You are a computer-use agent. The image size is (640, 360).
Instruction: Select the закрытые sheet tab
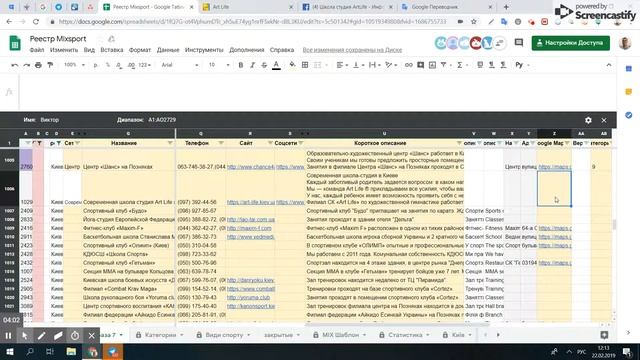tap(282, 335)
